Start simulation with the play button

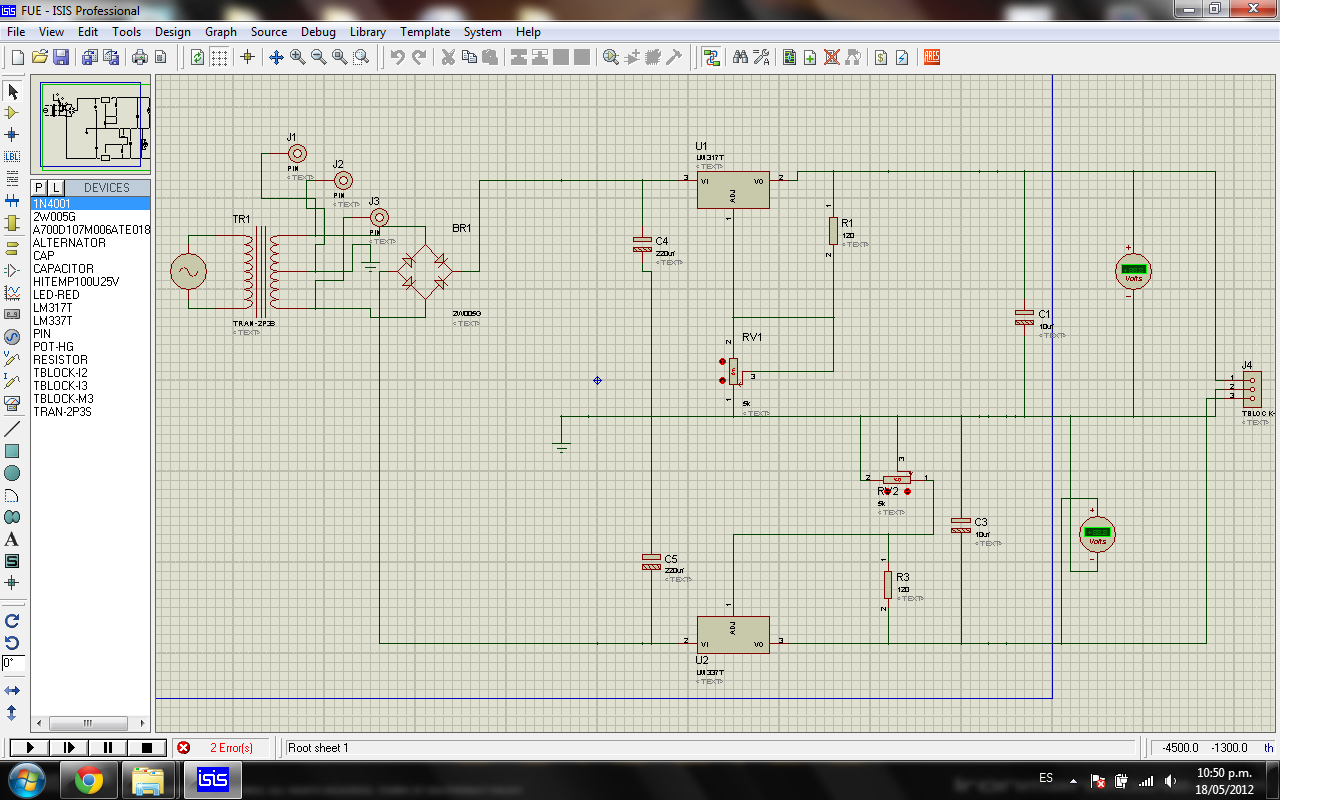[30, 747]
